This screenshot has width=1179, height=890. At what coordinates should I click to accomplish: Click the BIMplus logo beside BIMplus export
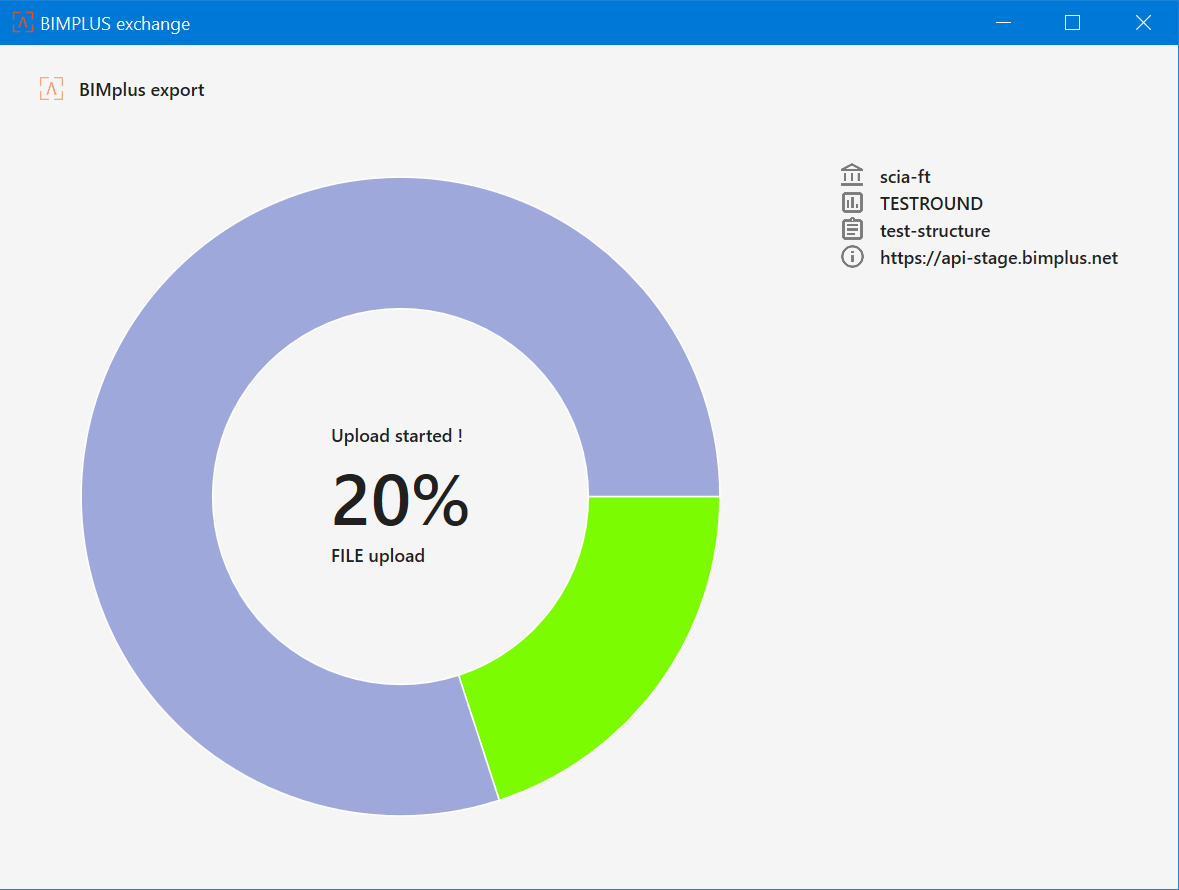pyautogui.click(x=51, y=89)
